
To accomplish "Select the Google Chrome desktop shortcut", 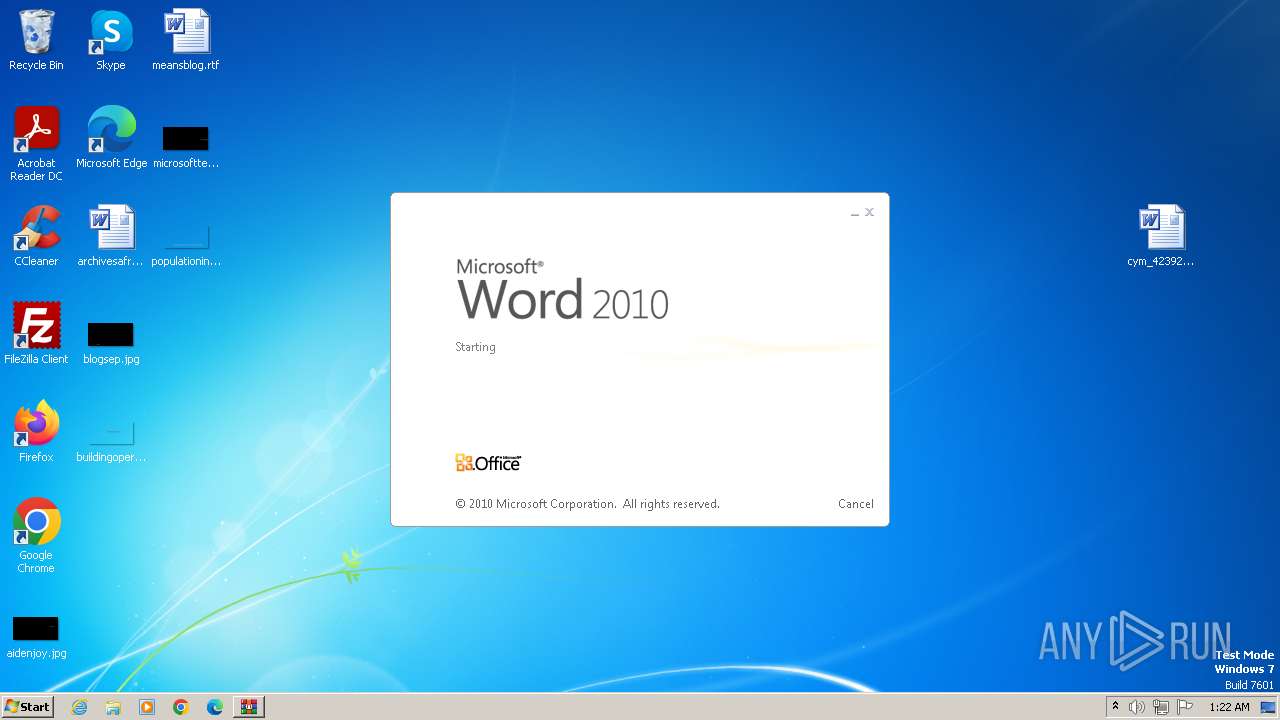I will tap(36, 537).
